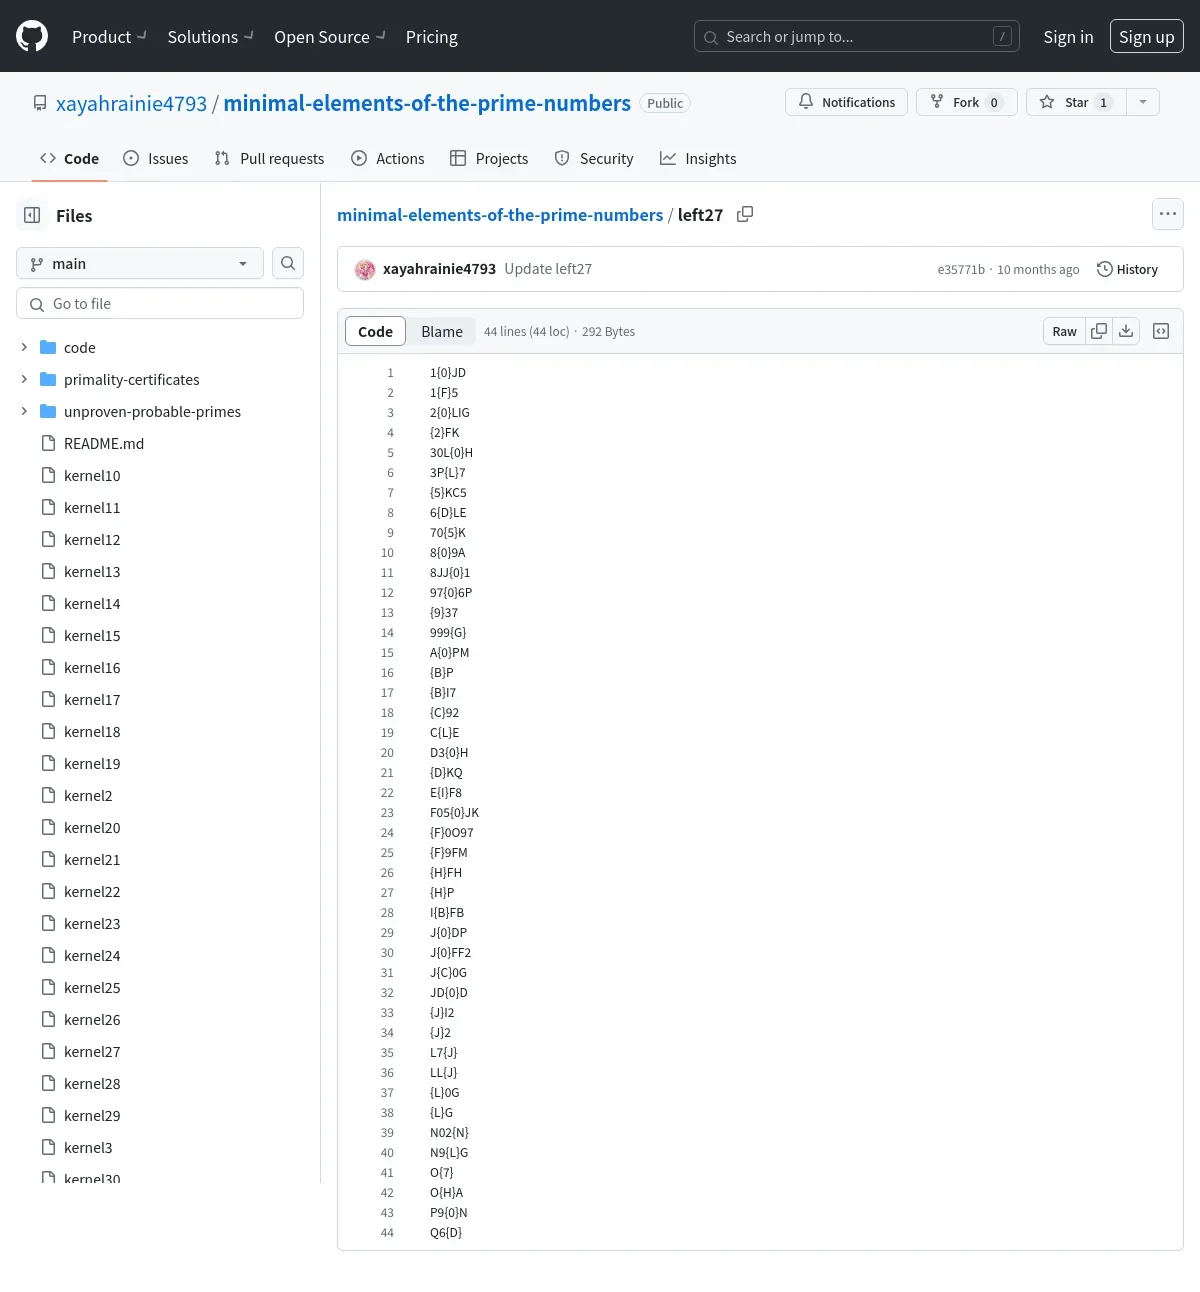The image size is (1200, 1292).
Task: Open commit e35771b
Action: pyautogui.click(x=961, y=269)
